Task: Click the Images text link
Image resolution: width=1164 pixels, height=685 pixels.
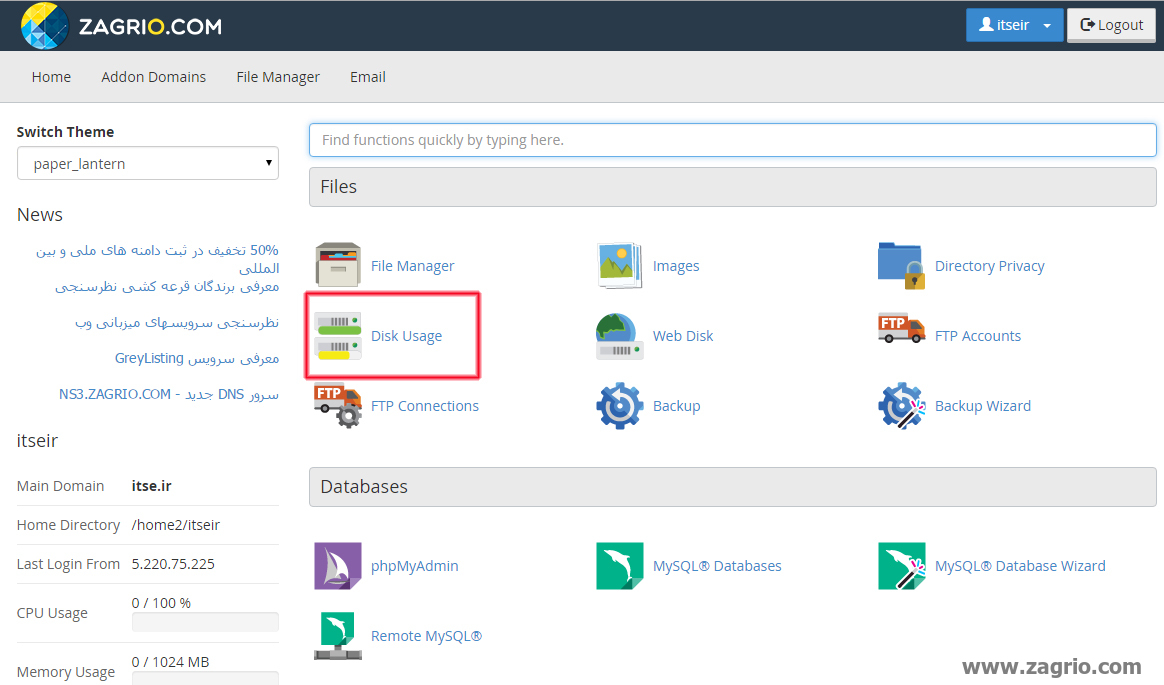Action: point(676,266)
